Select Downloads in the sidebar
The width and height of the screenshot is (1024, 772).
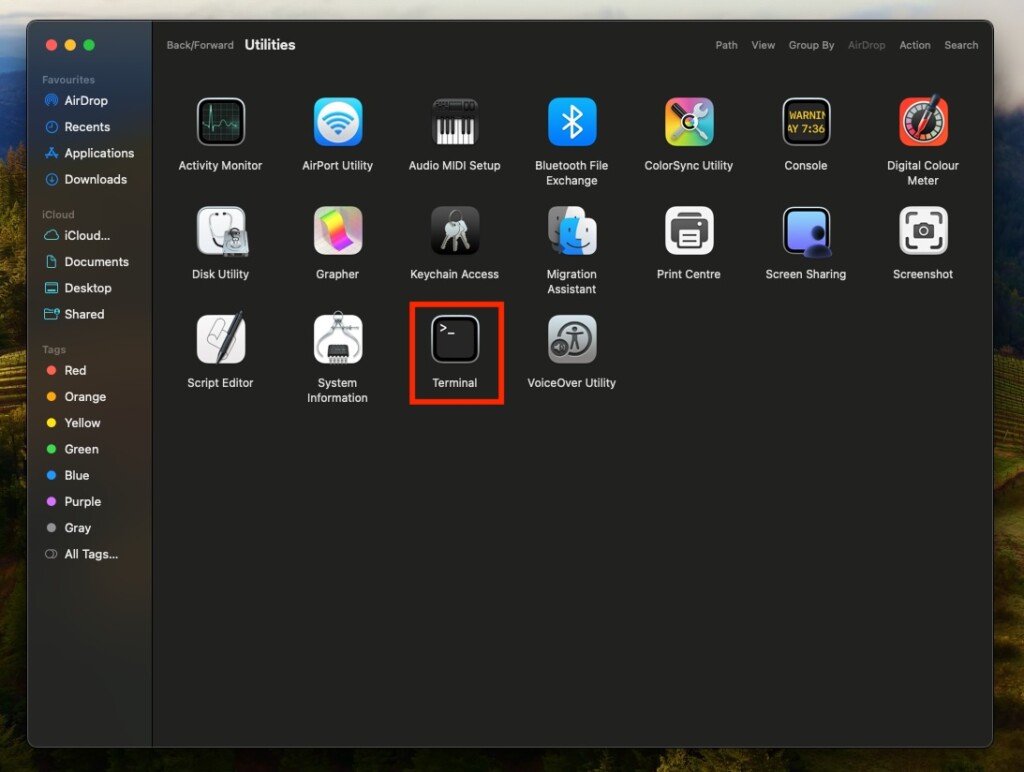coord(95,179)
